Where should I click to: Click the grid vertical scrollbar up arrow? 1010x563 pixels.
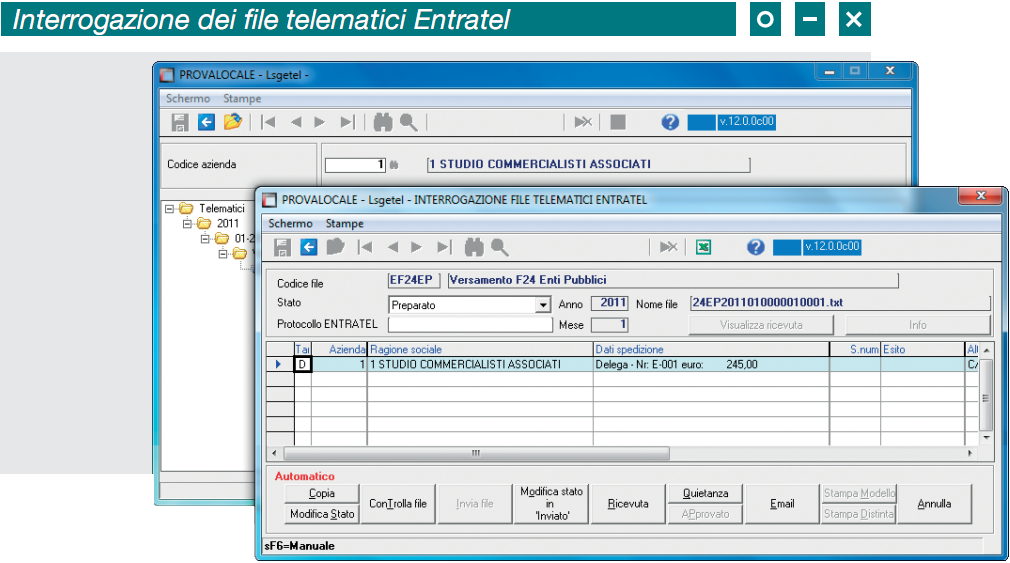coord(986,349)
